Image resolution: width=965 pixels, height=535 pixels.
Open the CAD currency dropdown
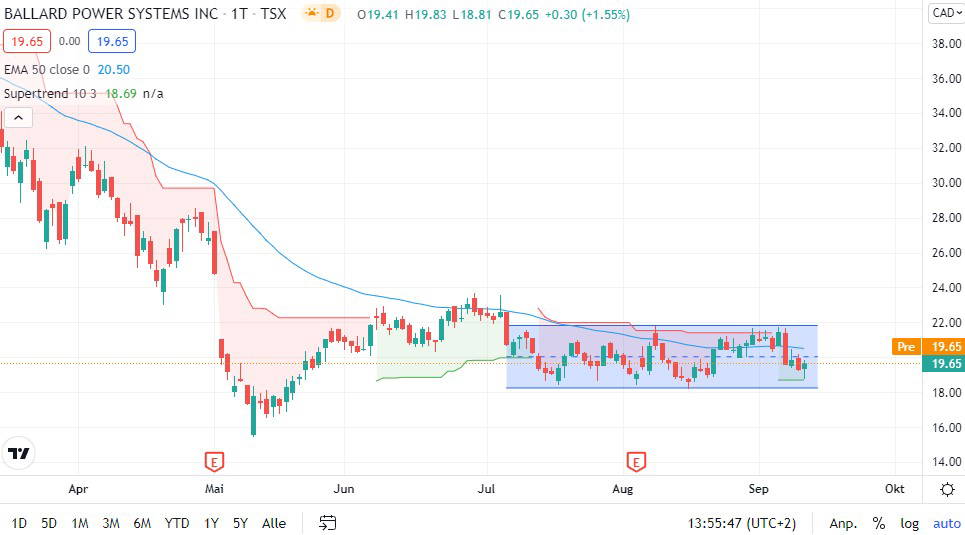[946, 12]
